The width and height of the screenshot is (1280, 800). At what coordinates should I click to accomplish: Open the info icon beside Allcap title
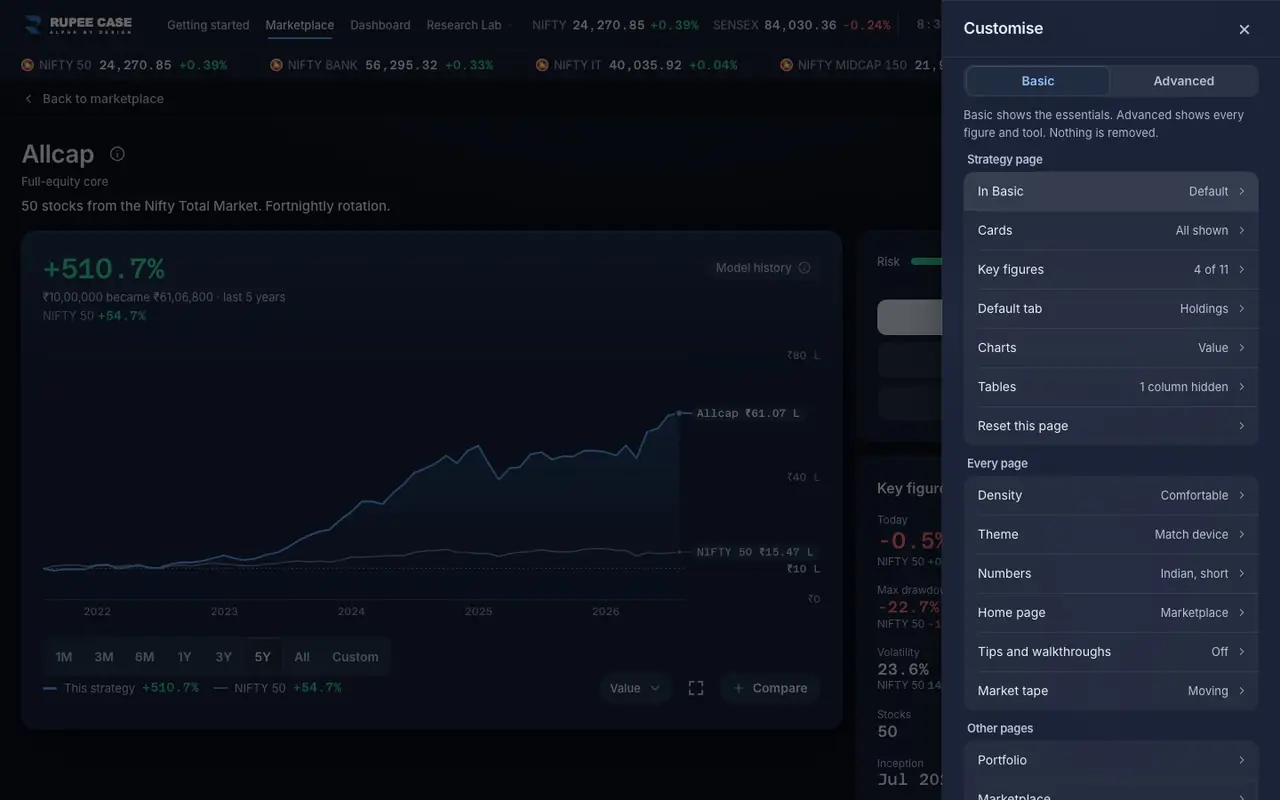pyautogui.click(x=117, y=154)
